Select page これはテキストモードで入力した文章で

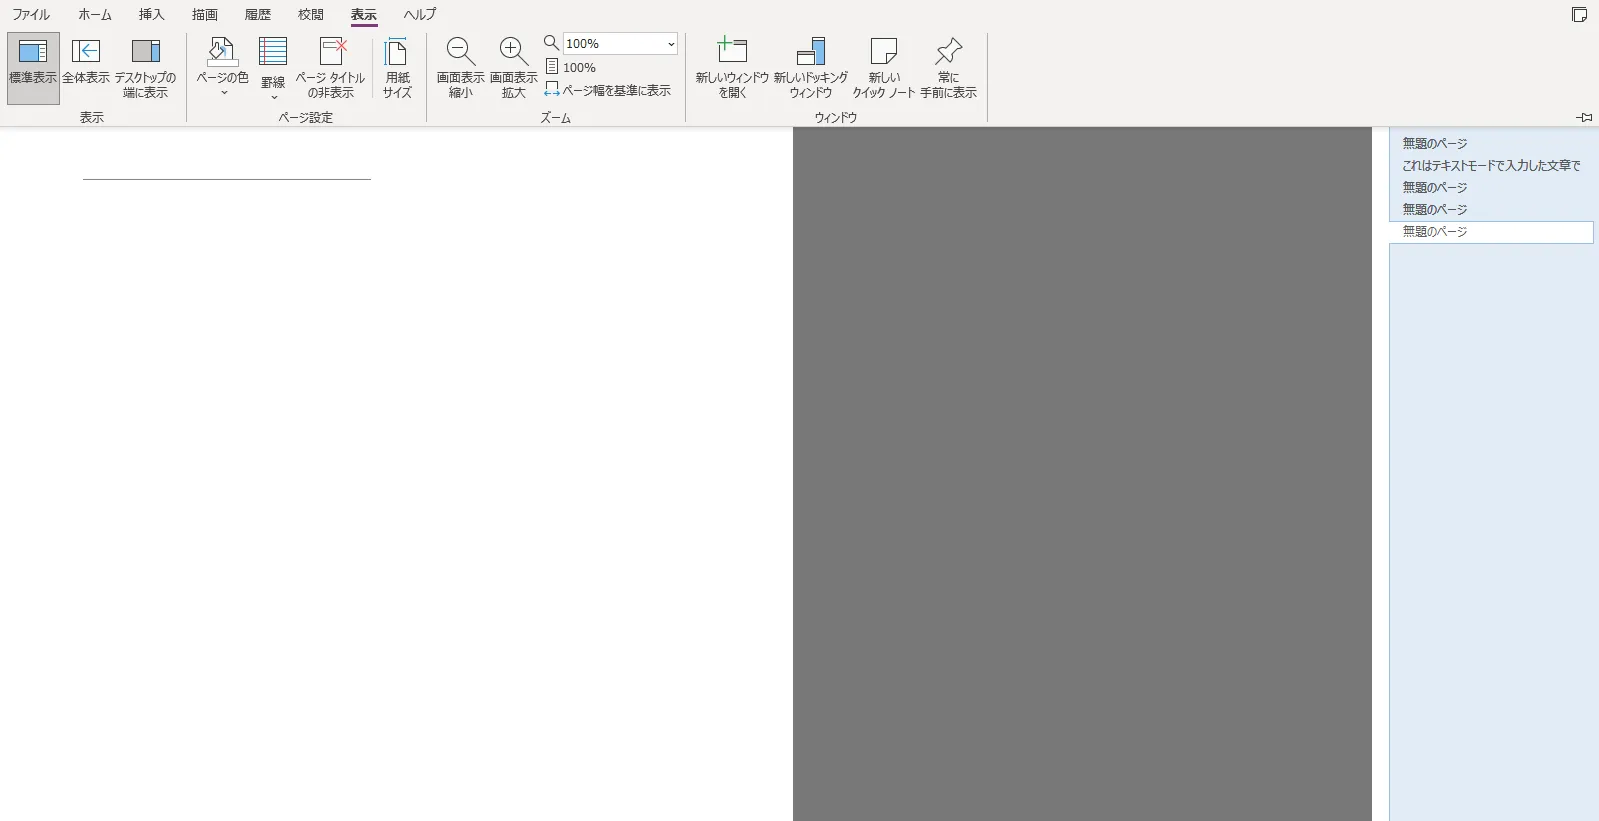tap(1490, 166)
